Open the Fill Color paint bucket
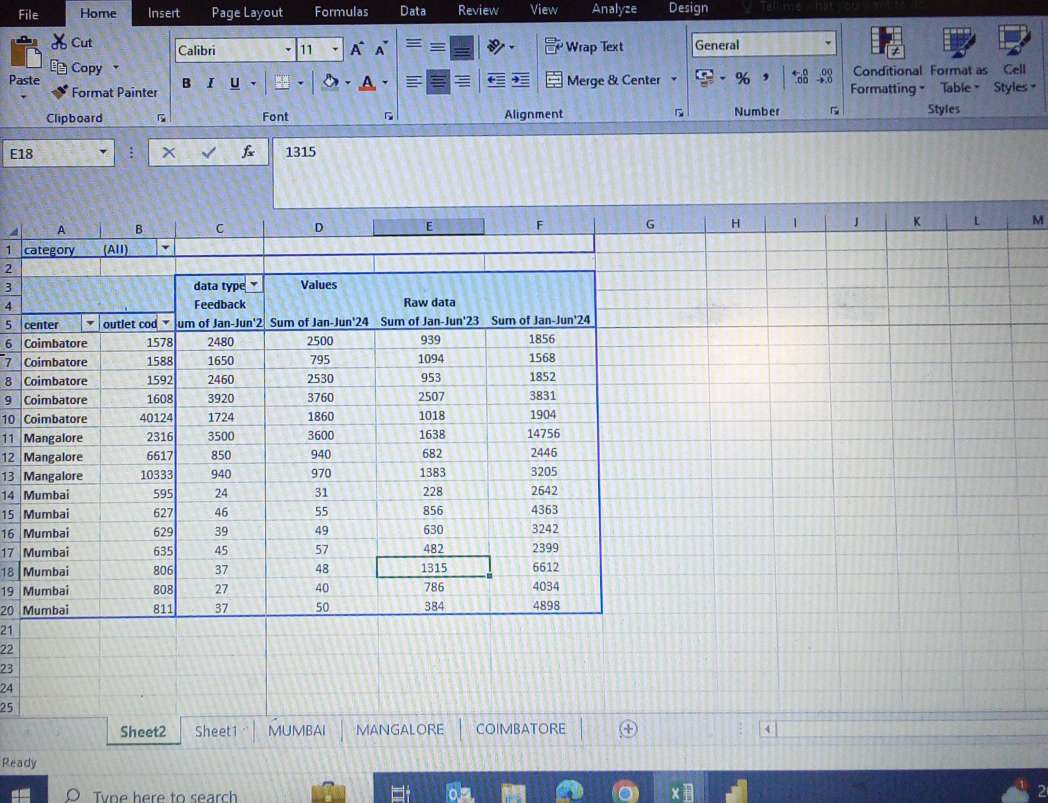 tap(331, 82)
